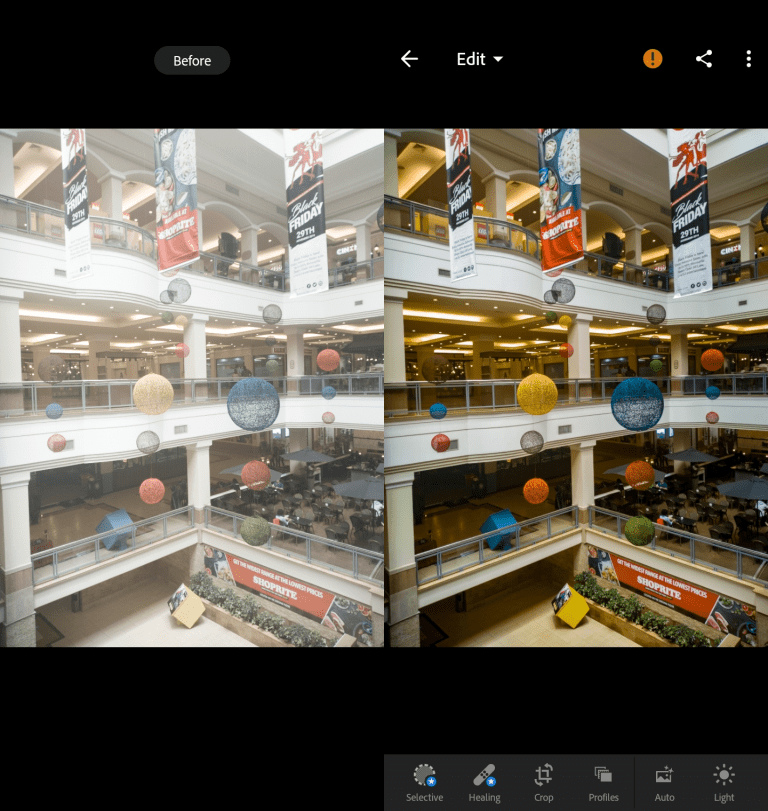Click the premium star badge on Selective
This screenshot has height=811, width=768.
tap(431, 781)
